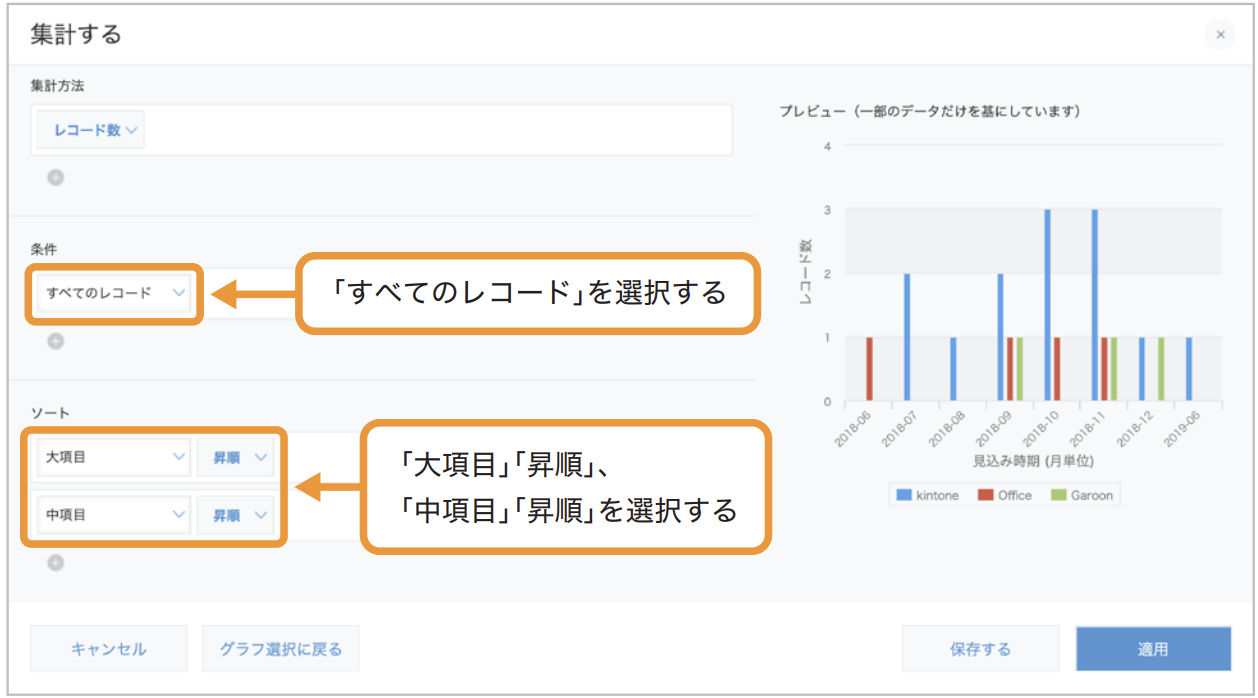Expand the 中項目 sort field dropdown
1258x698 pixels.
[x=112, y=516]
